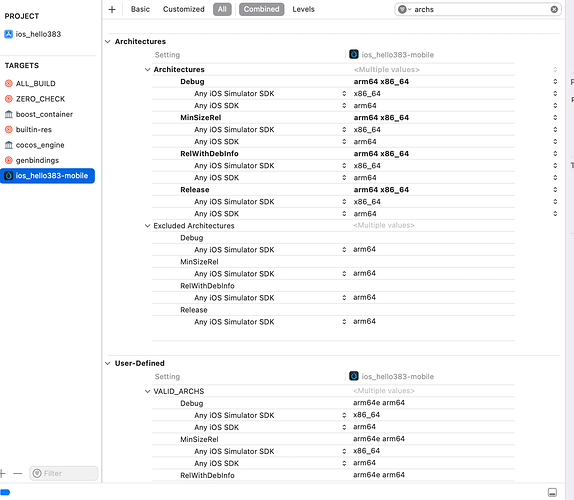Select the Architectures MinSizeRel configuration row
The image size is (574, 500).
[333, 117]
